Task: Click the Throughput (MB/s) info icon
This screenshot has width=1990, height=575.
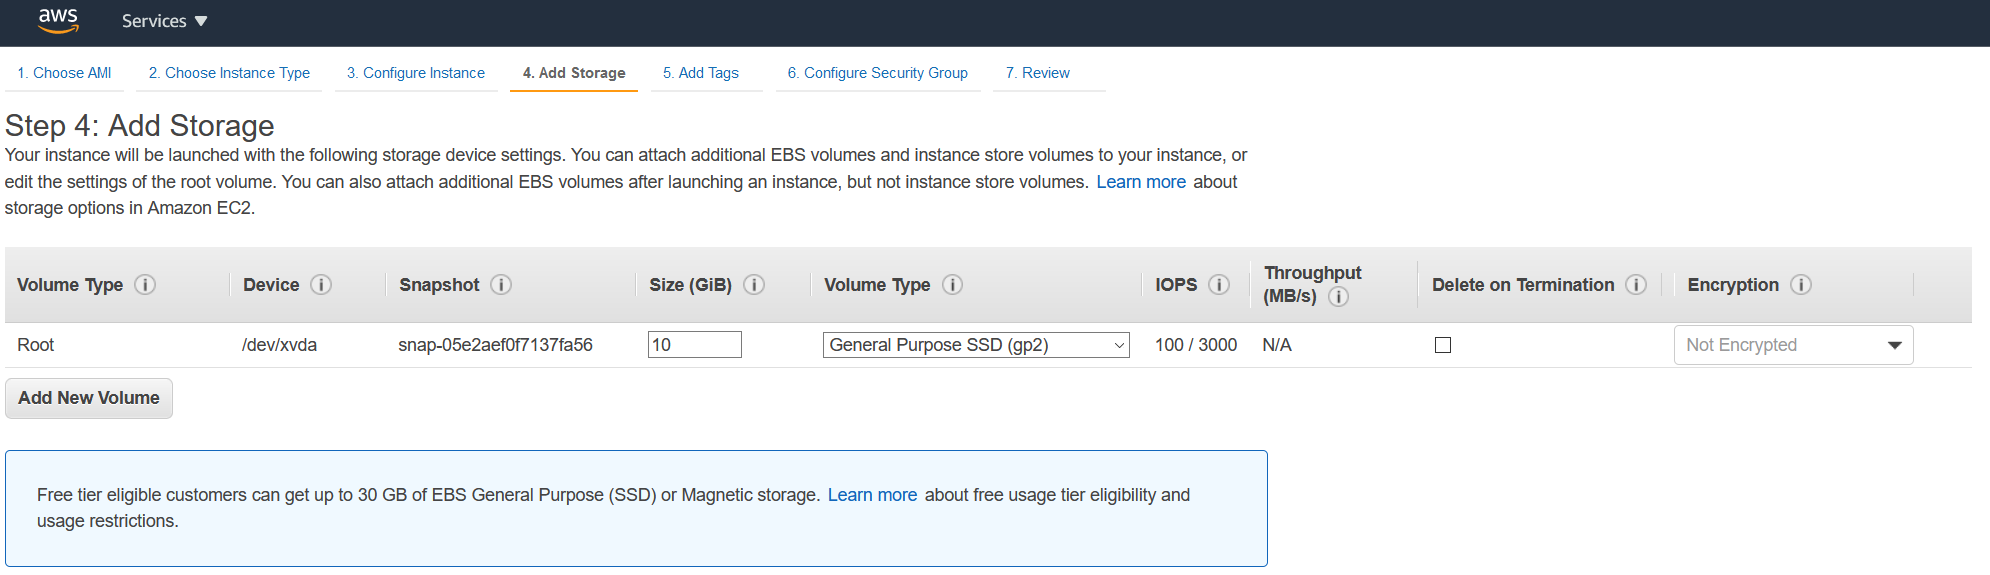Action: 1338,297
